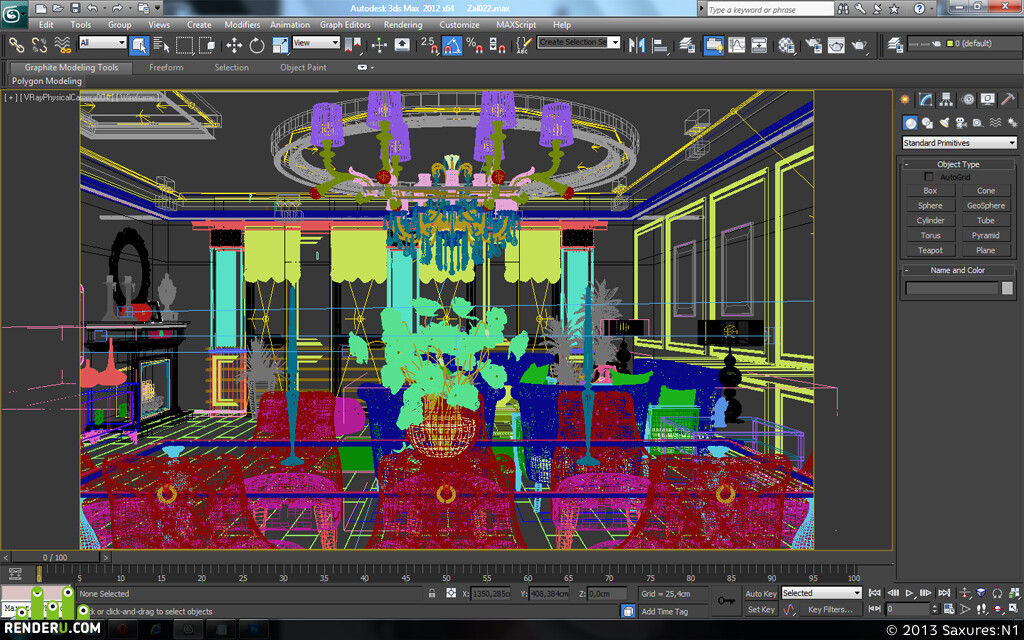Click the Link selection chain icon
This screenshot has width=1024, height=640.
[16, 45]
